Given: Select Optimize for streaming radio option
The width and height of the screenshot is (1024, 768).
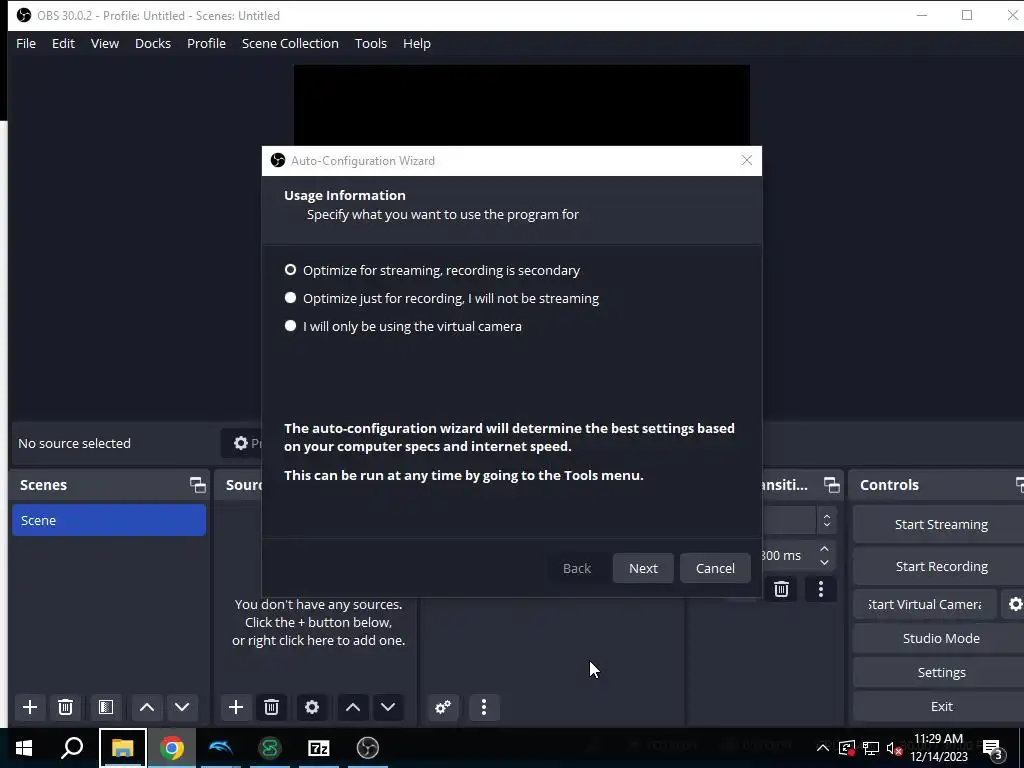Looking at the screenshot, I should pos(291,270).
